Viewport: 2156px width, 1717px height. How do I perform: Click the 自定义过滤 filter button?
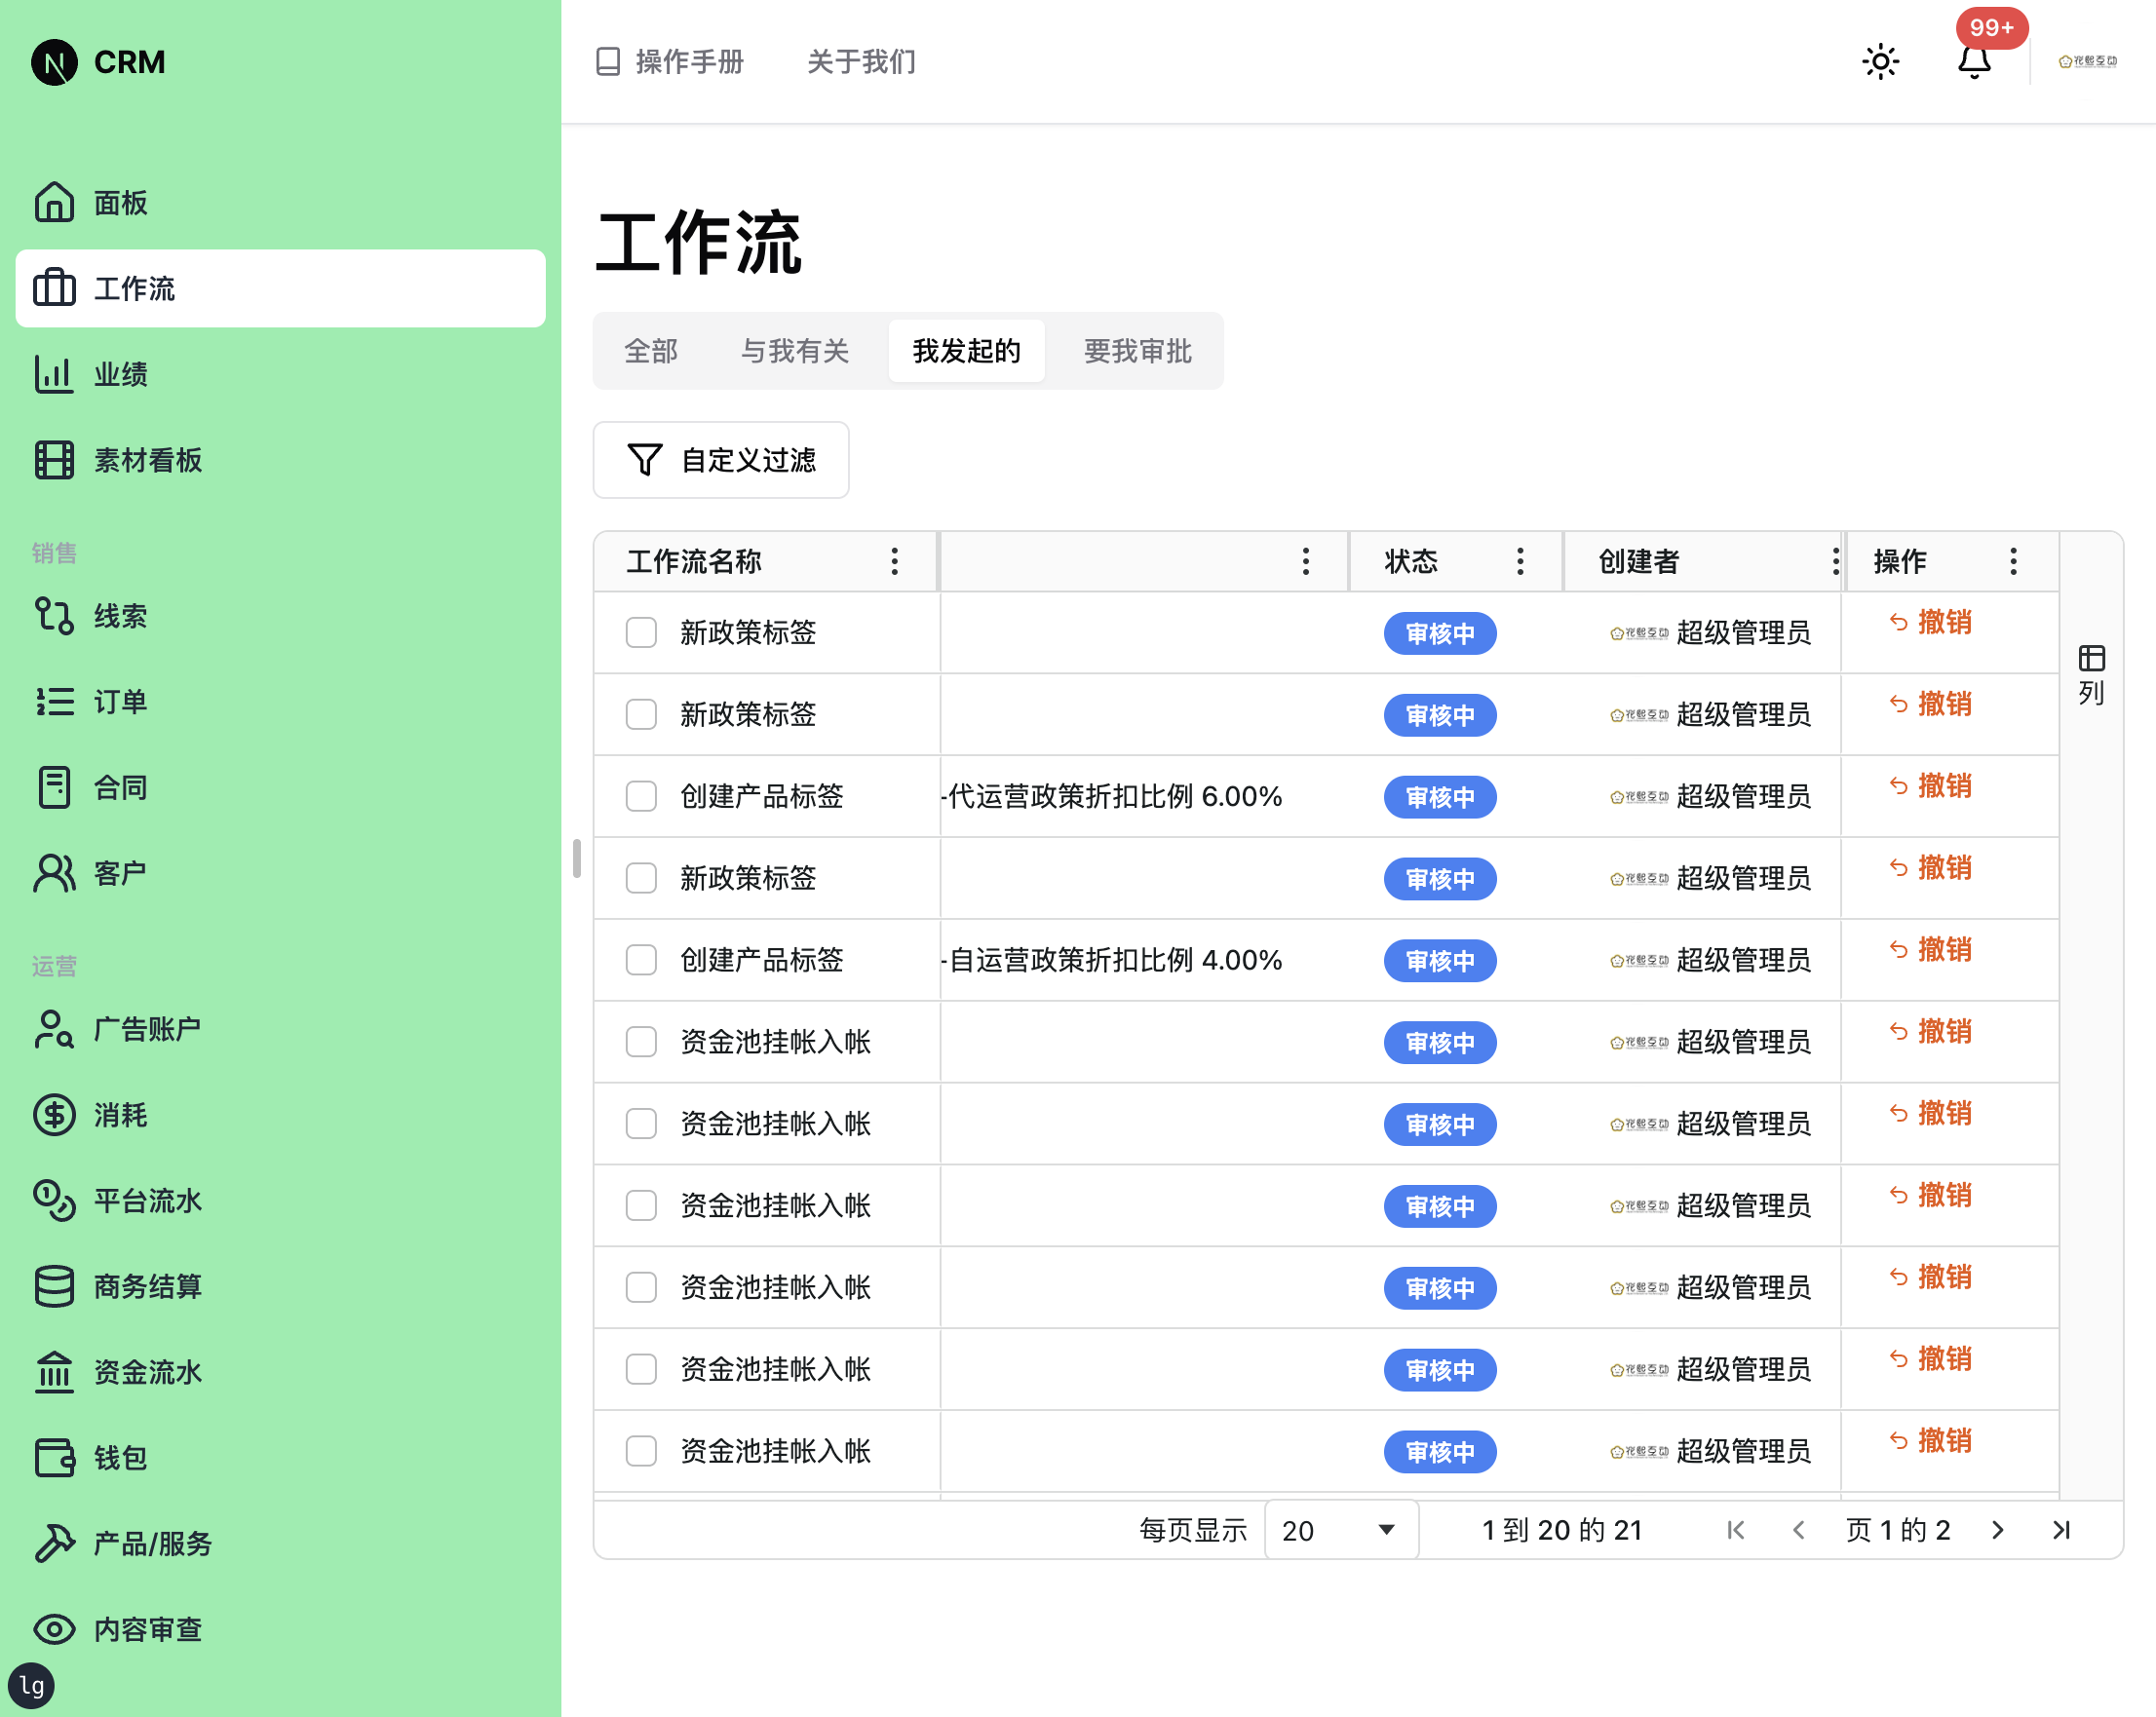click(x=720, y=460)
